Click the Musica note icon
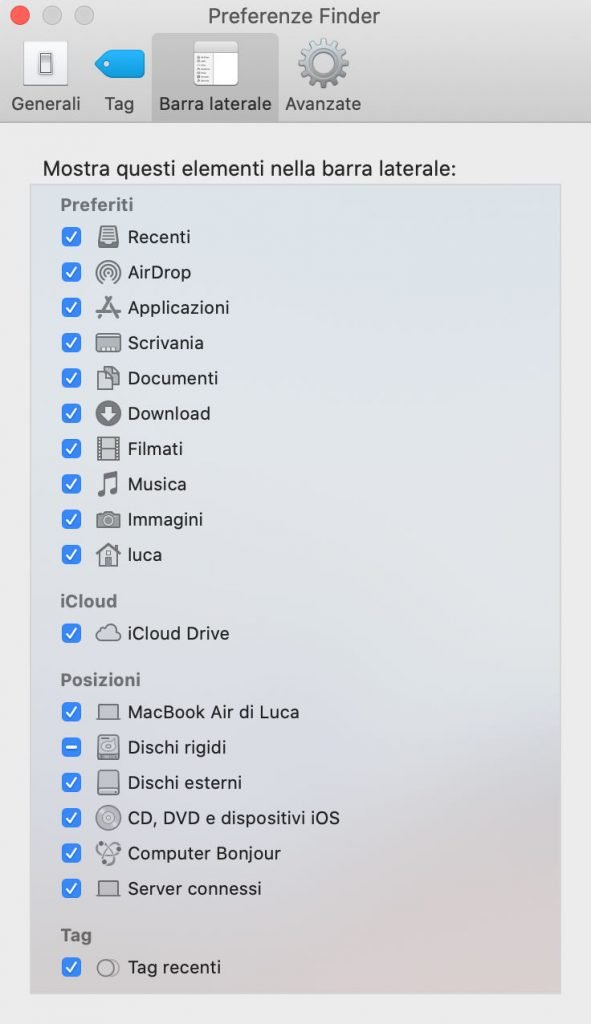This screenshot has width=591, height=1024. point(108,484)
